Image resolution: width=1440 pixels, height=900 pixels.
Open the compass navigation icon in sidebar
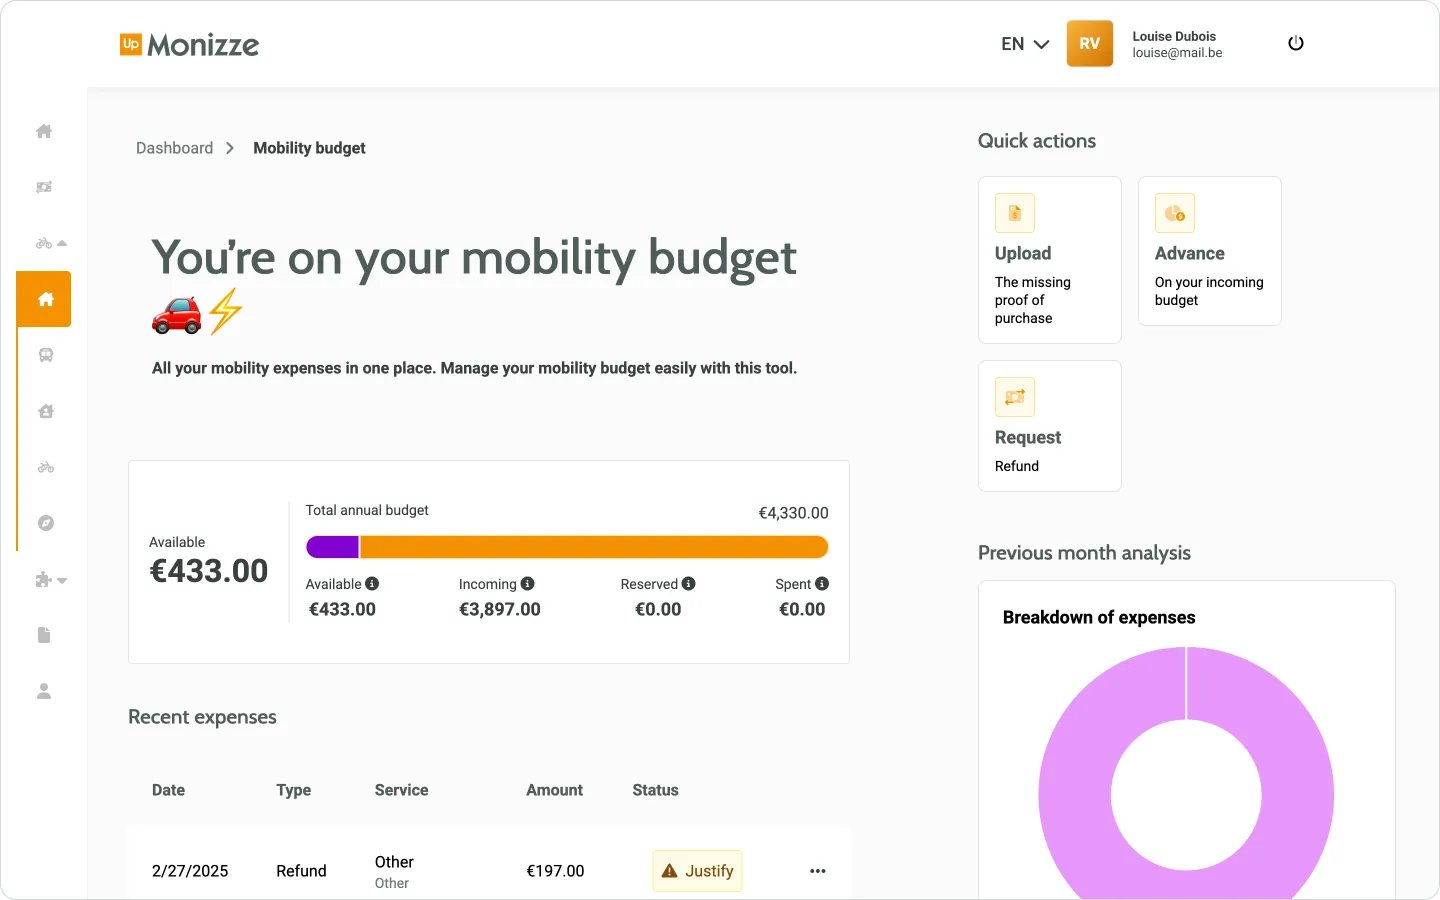(44, 522)
